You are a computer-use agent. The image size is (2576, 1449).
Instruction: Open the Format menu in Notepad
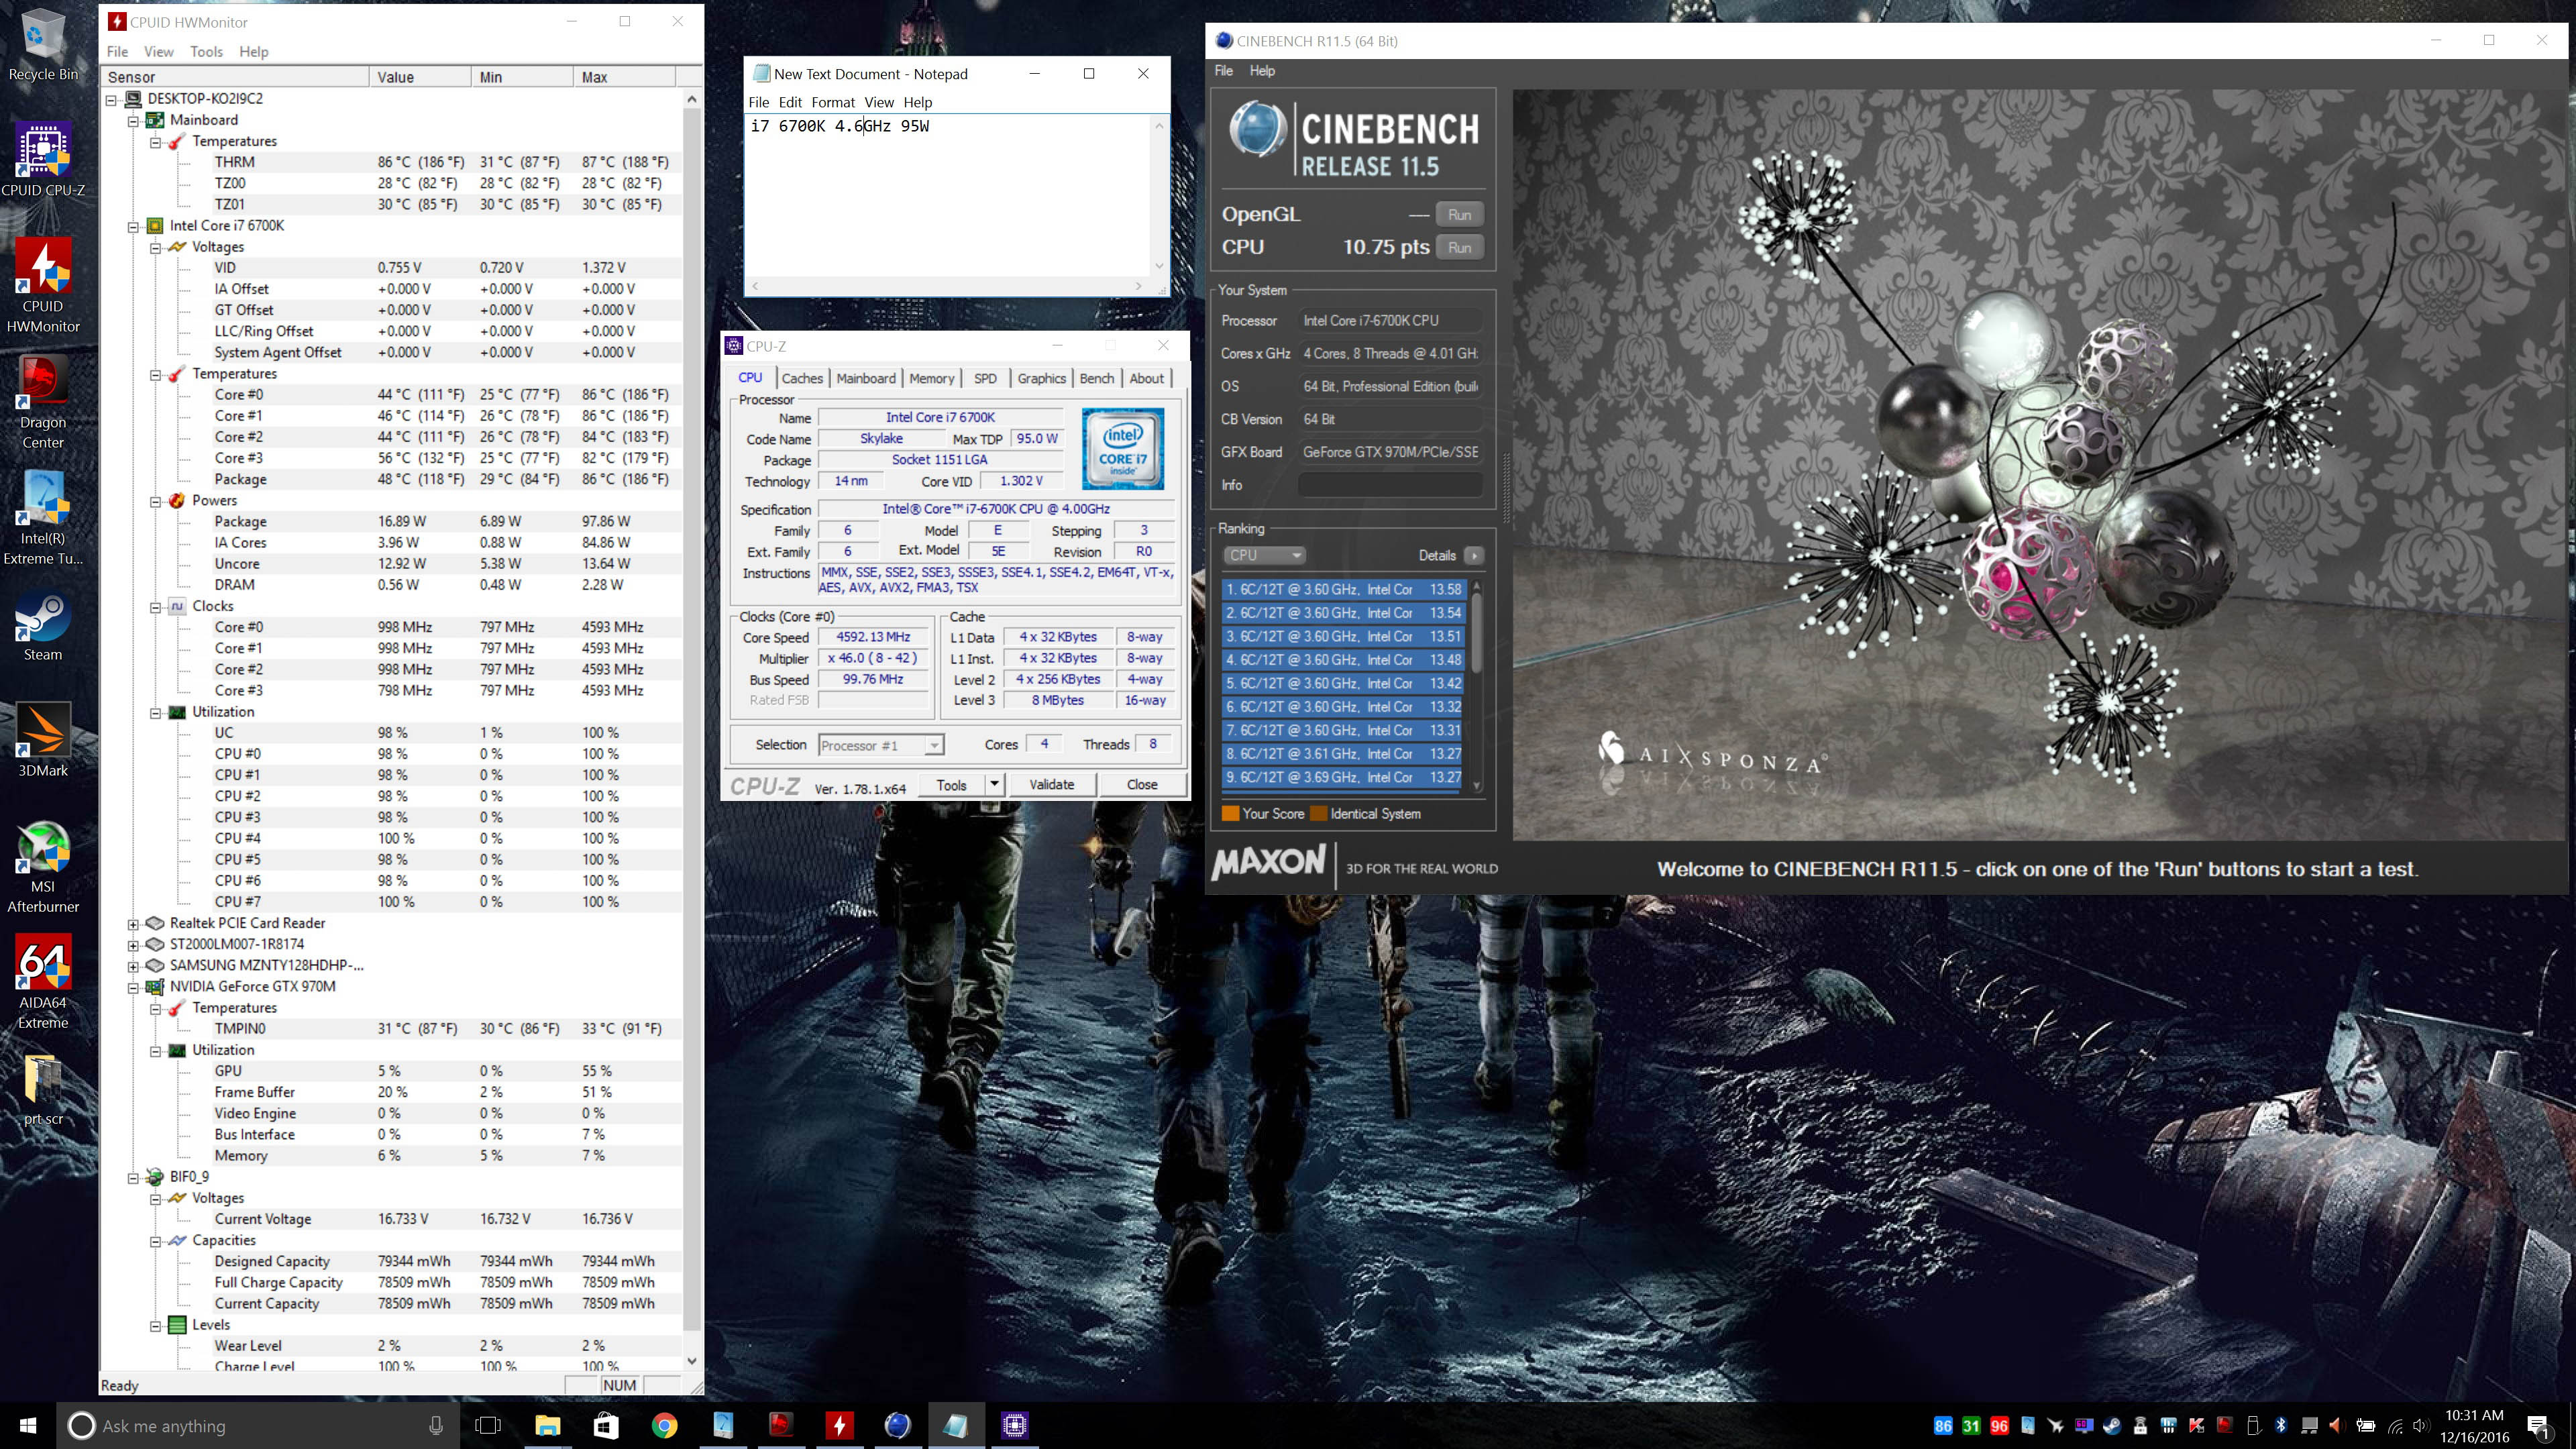point(833,102)
